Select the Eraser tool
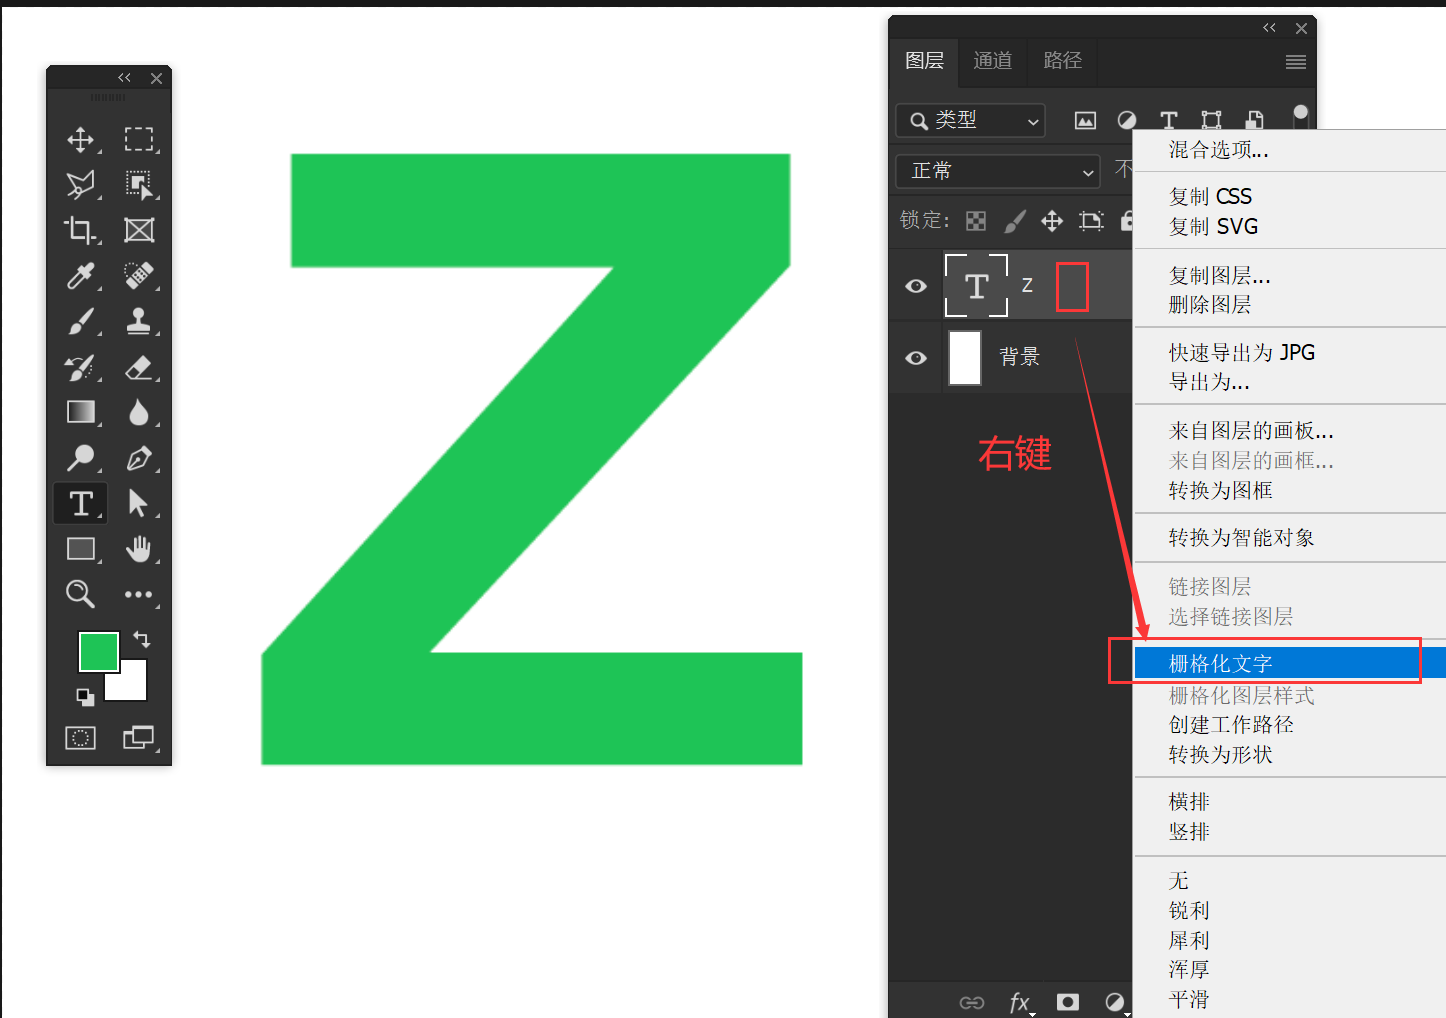Image resolution: width=1446 pixels, height=1018 pixels. [x=139, y=367]
